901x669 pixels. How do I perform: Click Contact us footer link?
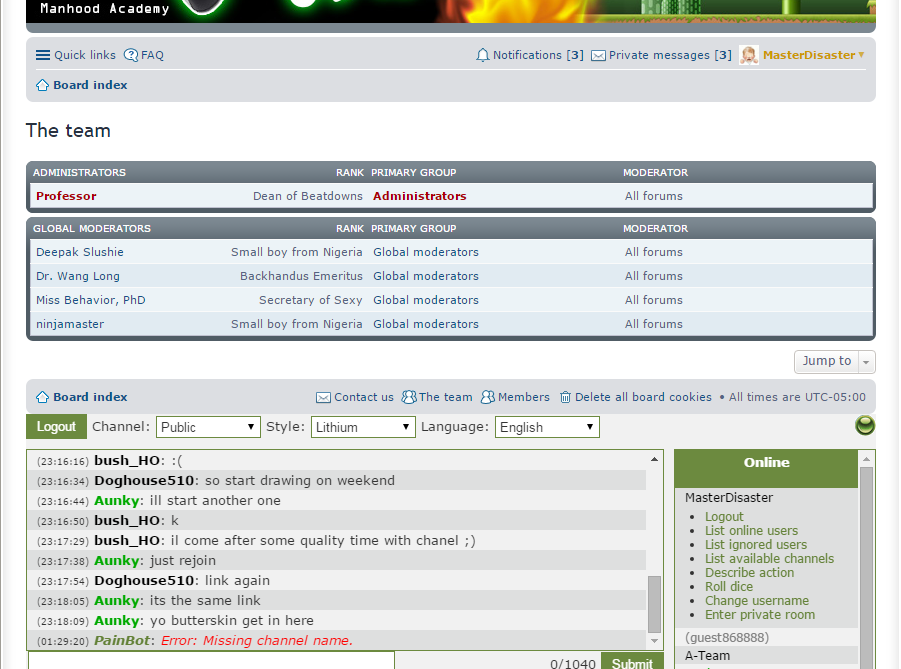[364, 397]
